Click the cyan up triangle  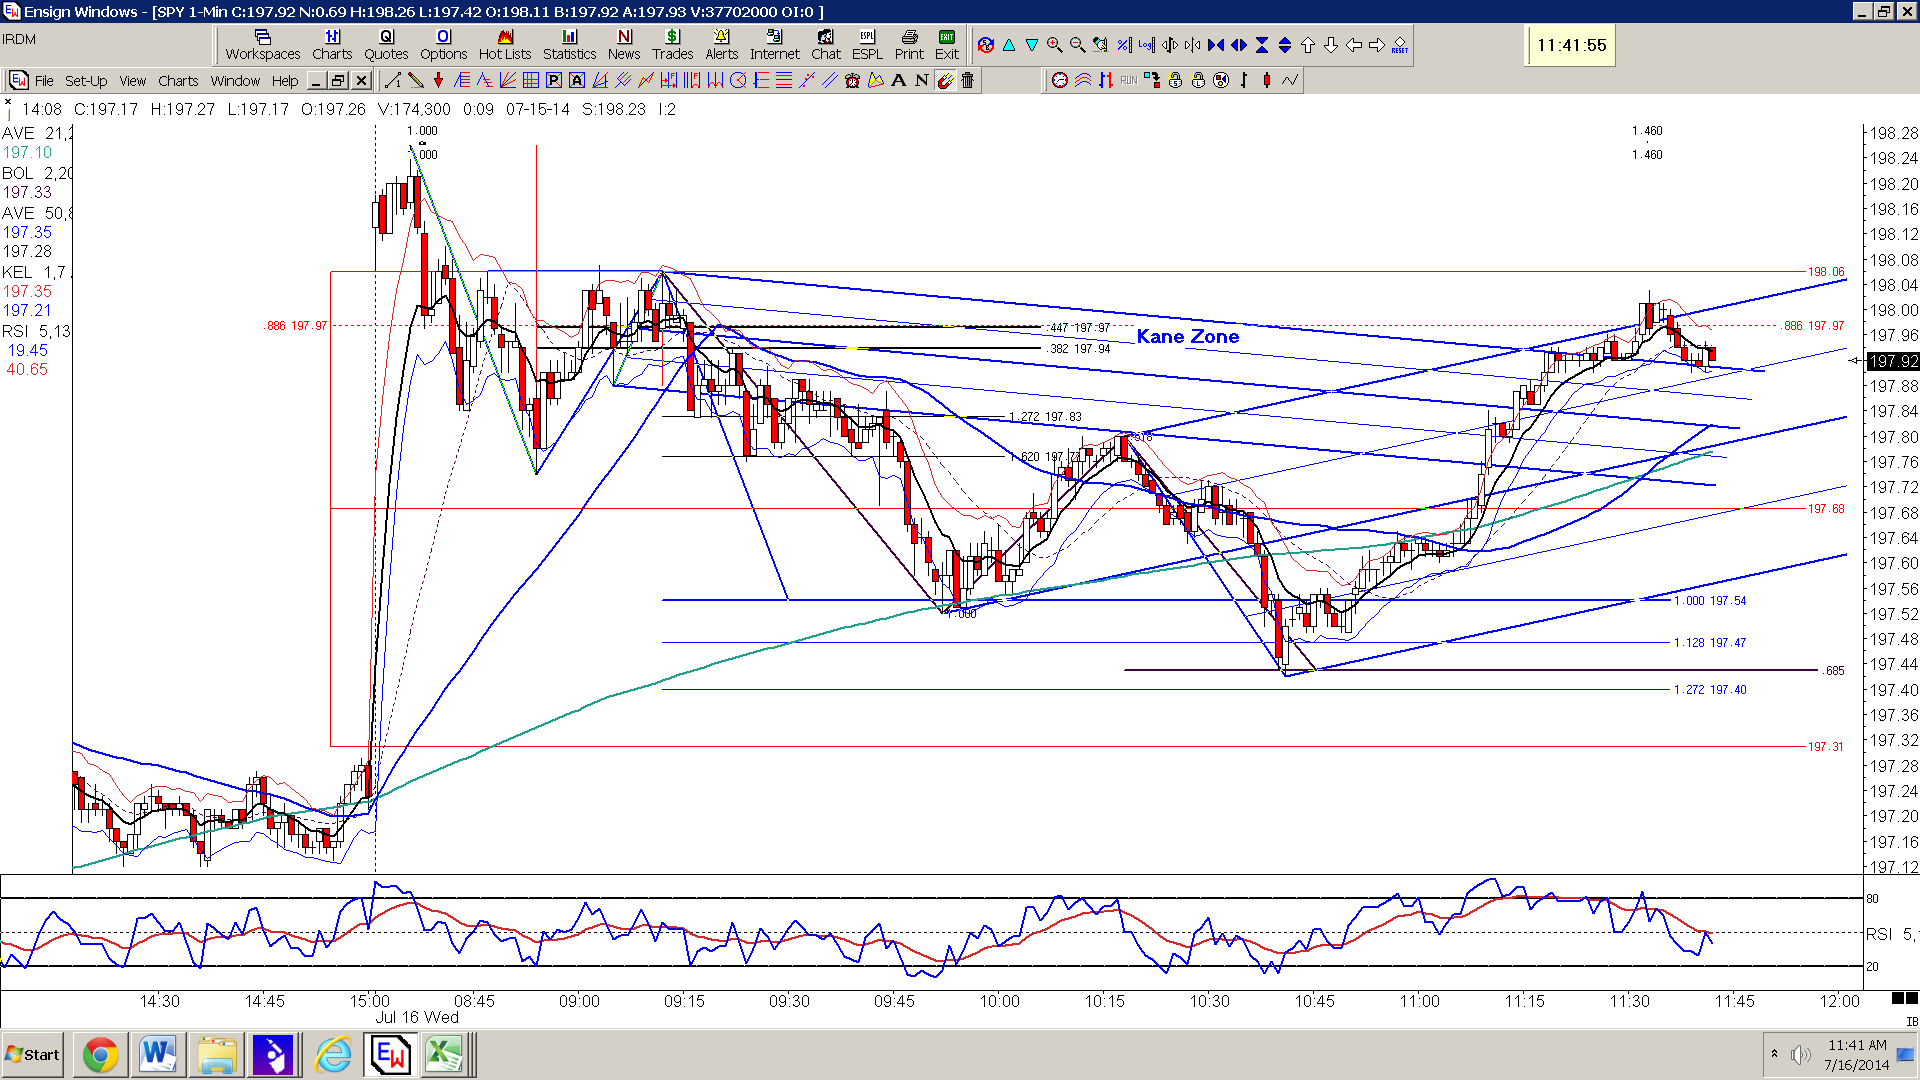tap(1009, 45)
